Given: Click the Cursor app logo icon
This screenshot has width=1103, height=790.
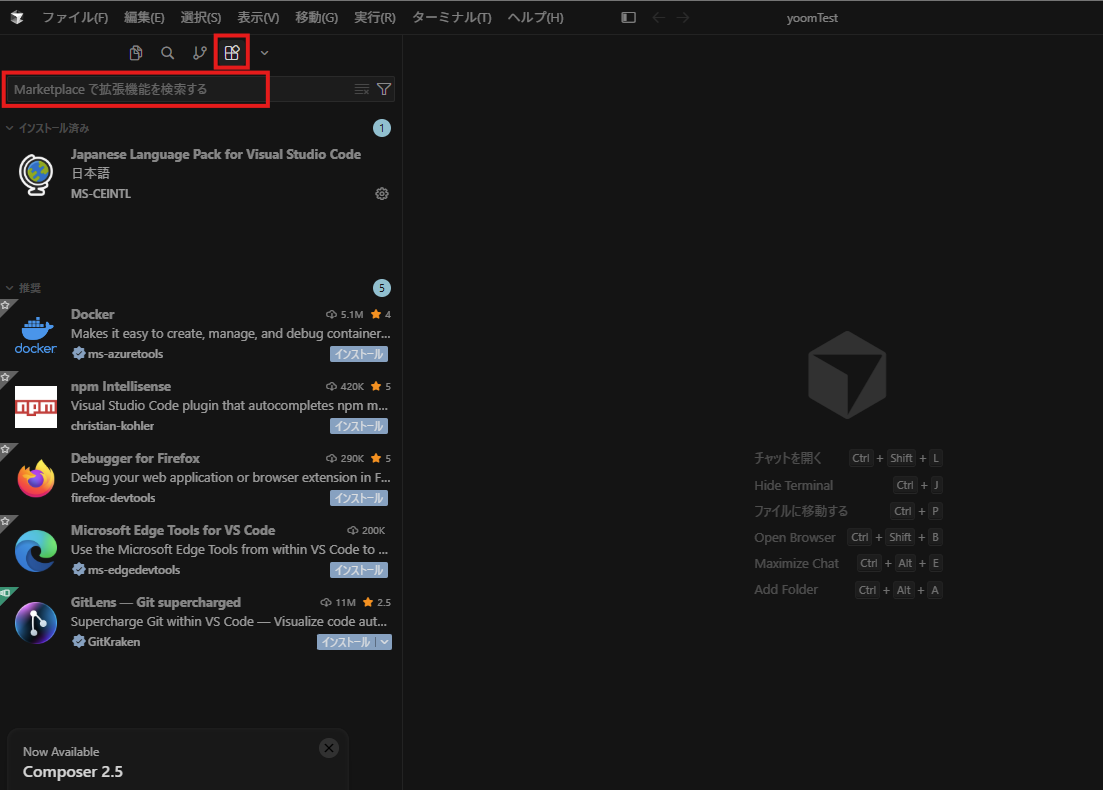Looking at the screenshot, I should (17, 18).
